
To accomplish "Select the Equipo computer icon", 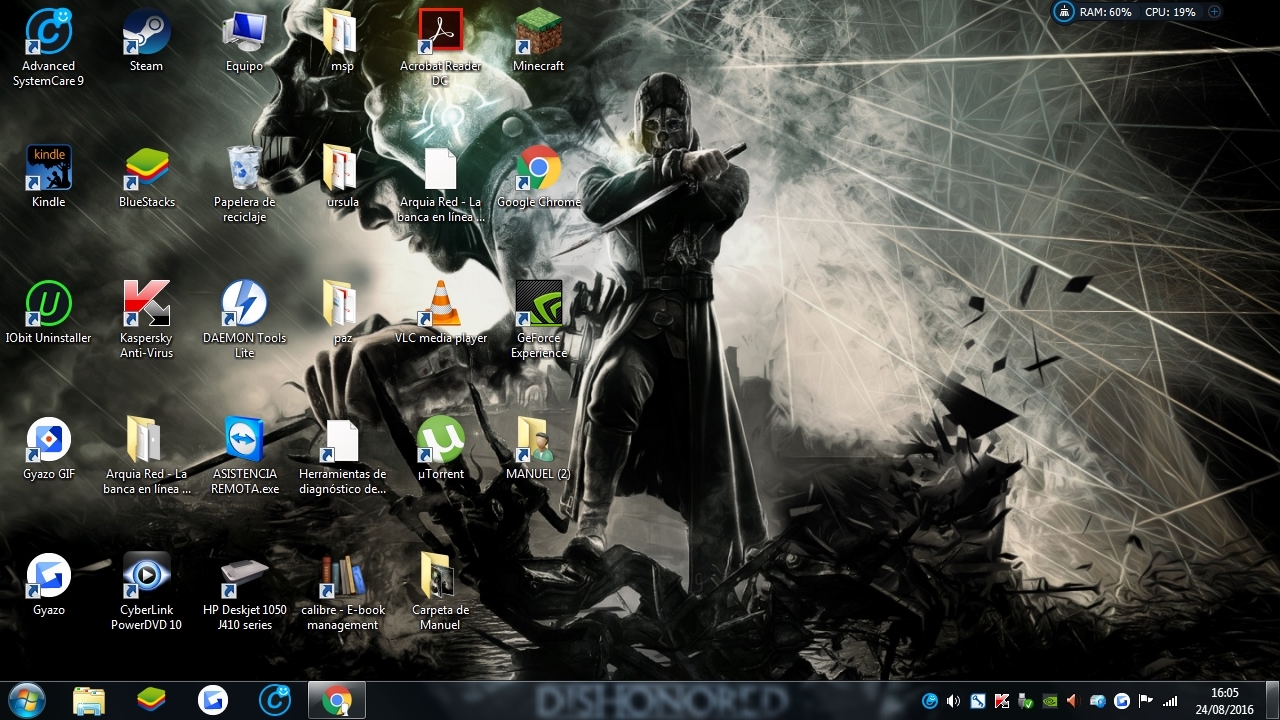I will [x=244, y=41].
